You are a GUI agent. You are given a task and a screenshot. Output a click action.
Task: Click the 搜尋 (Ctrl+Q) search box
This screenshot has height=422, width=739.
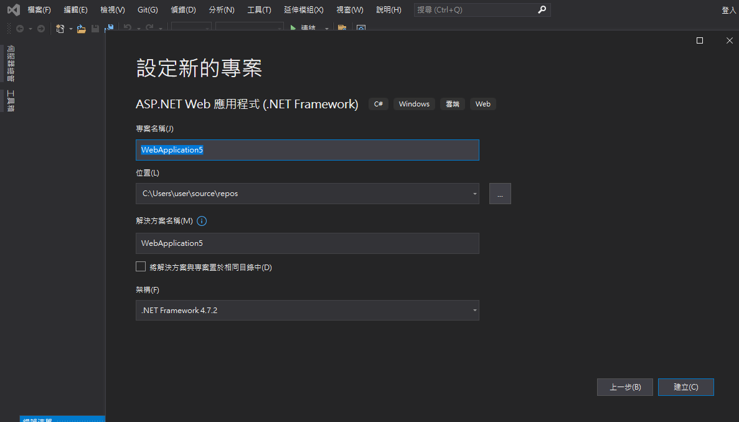click(x=482, y=9)
